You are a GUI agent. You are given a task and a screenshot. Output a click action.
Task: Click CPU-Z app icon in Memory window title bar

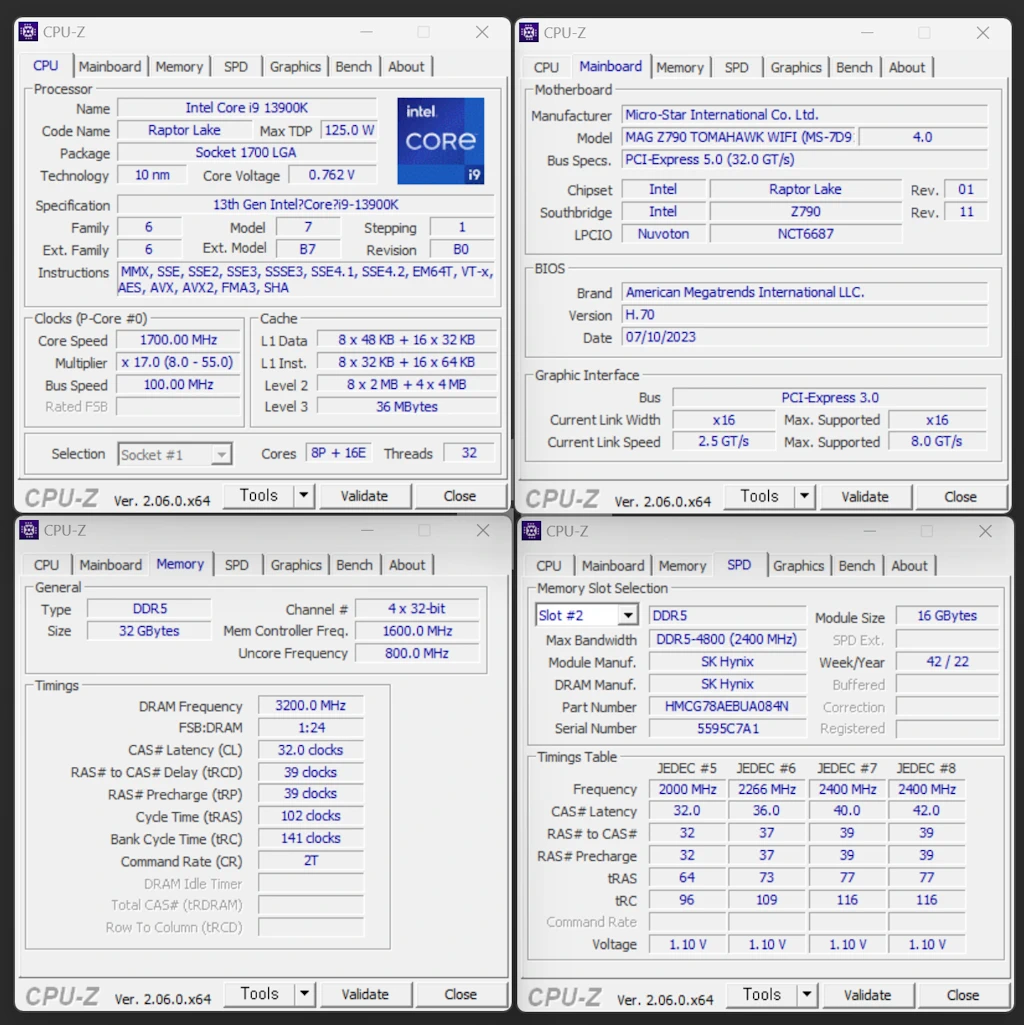pyautogui.click(x=29, y=529)
